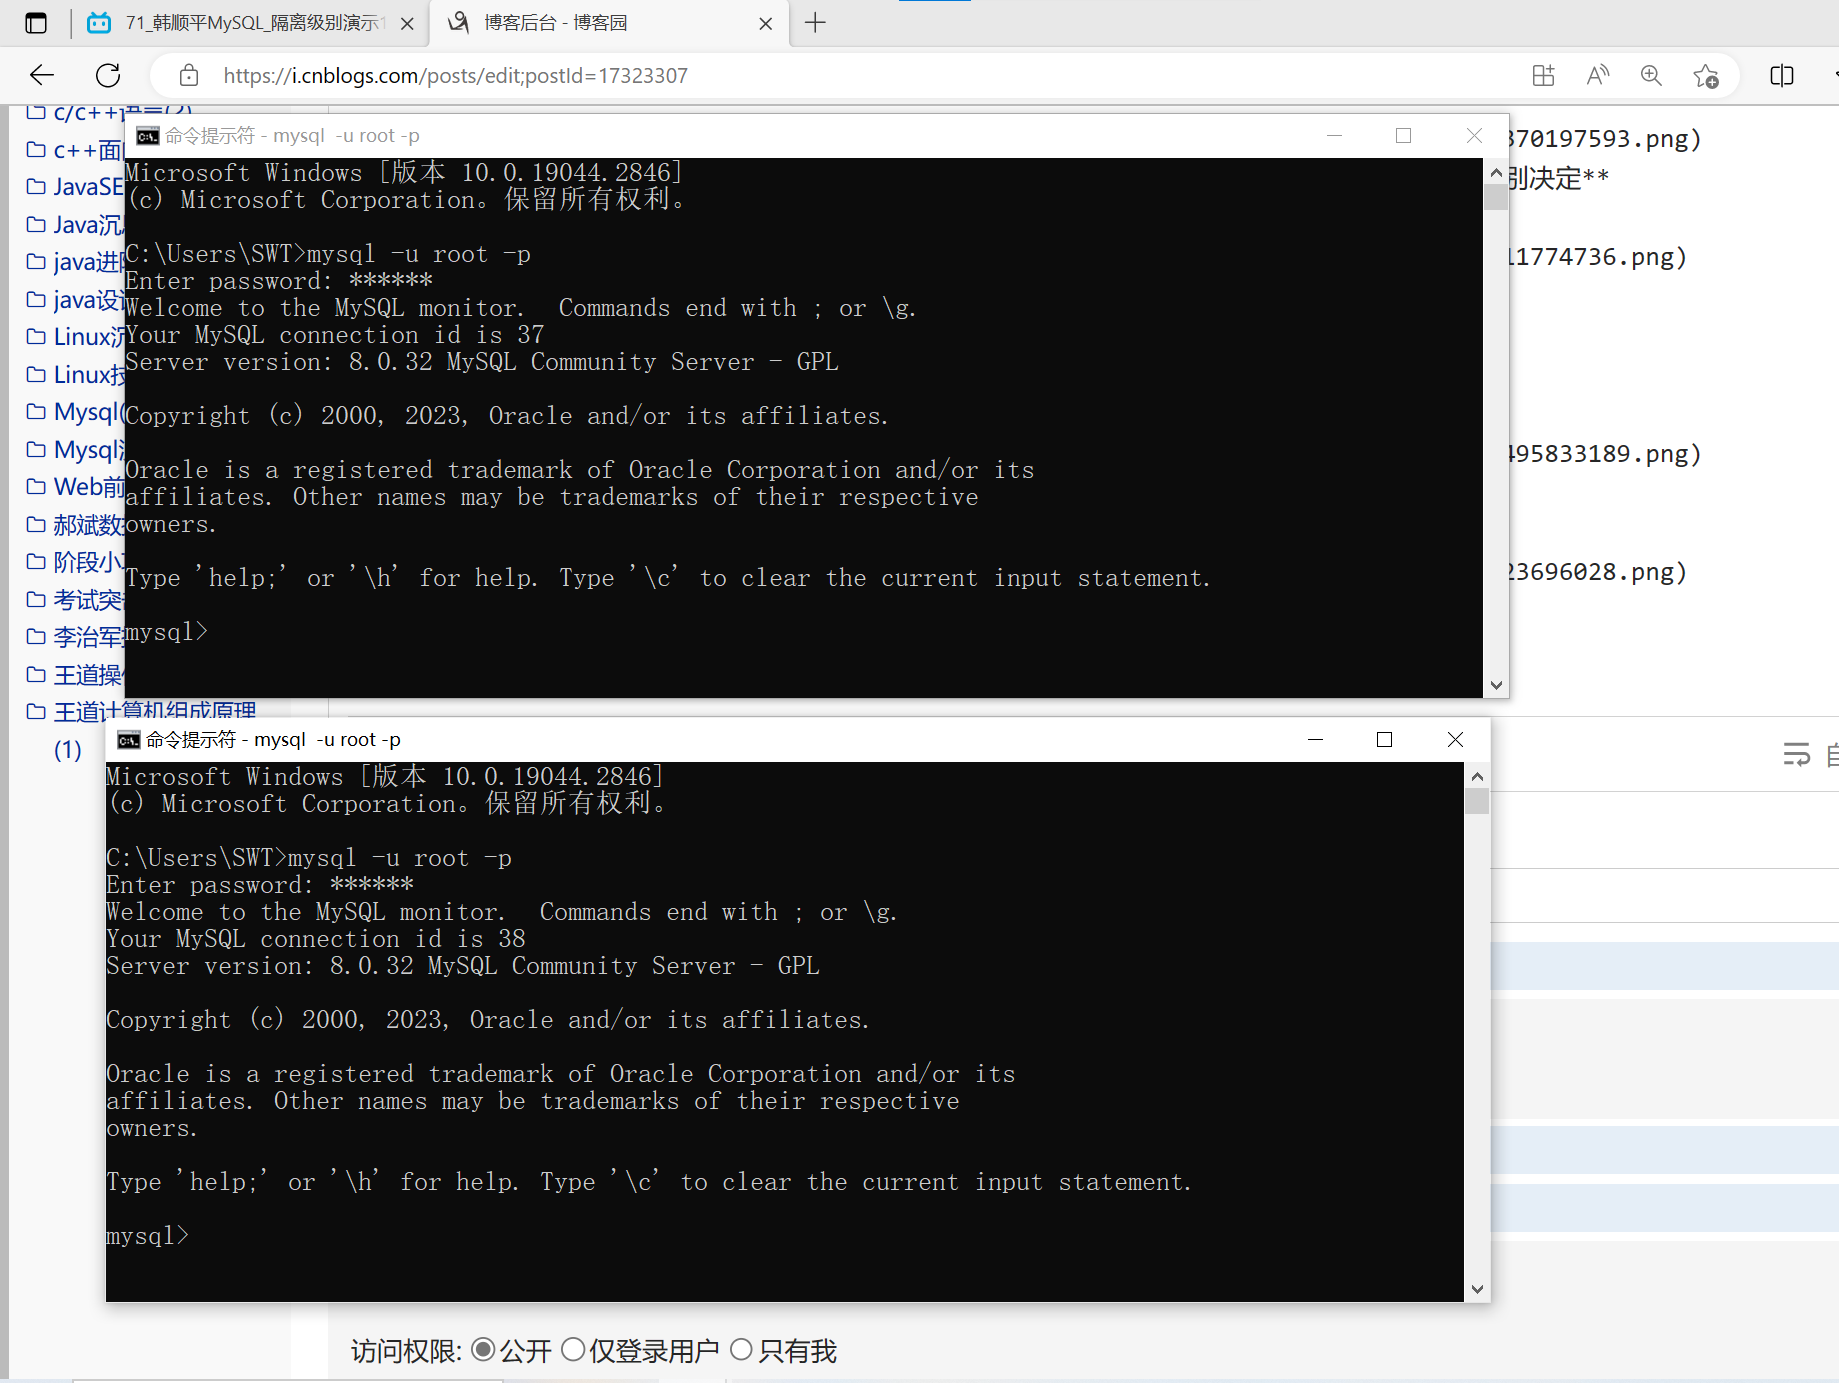Maximize the upper command prompt window
Screen dimensions: 1839x1383
1404,135
